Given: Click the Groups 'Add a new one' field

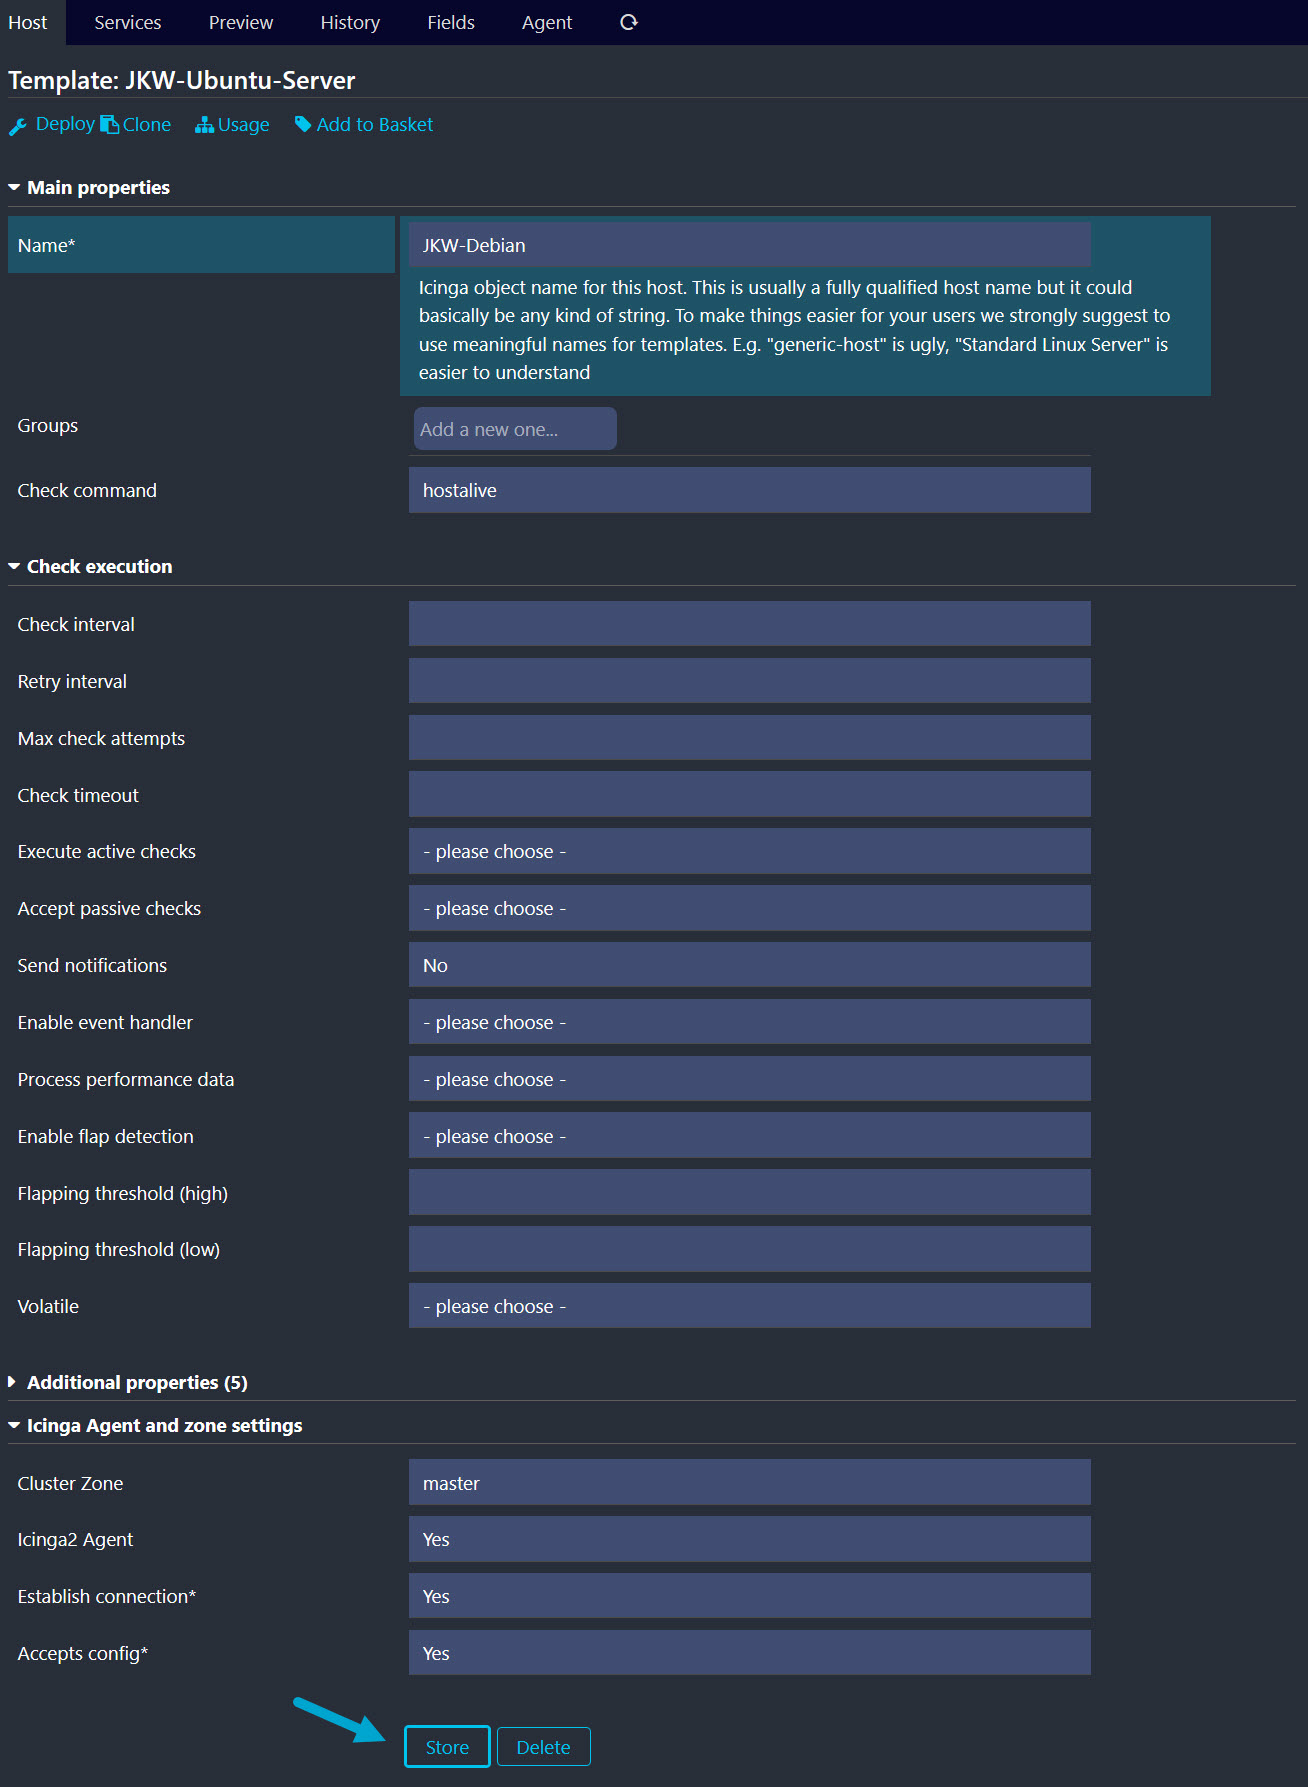Looking at the screenshot, I should 515,429.
